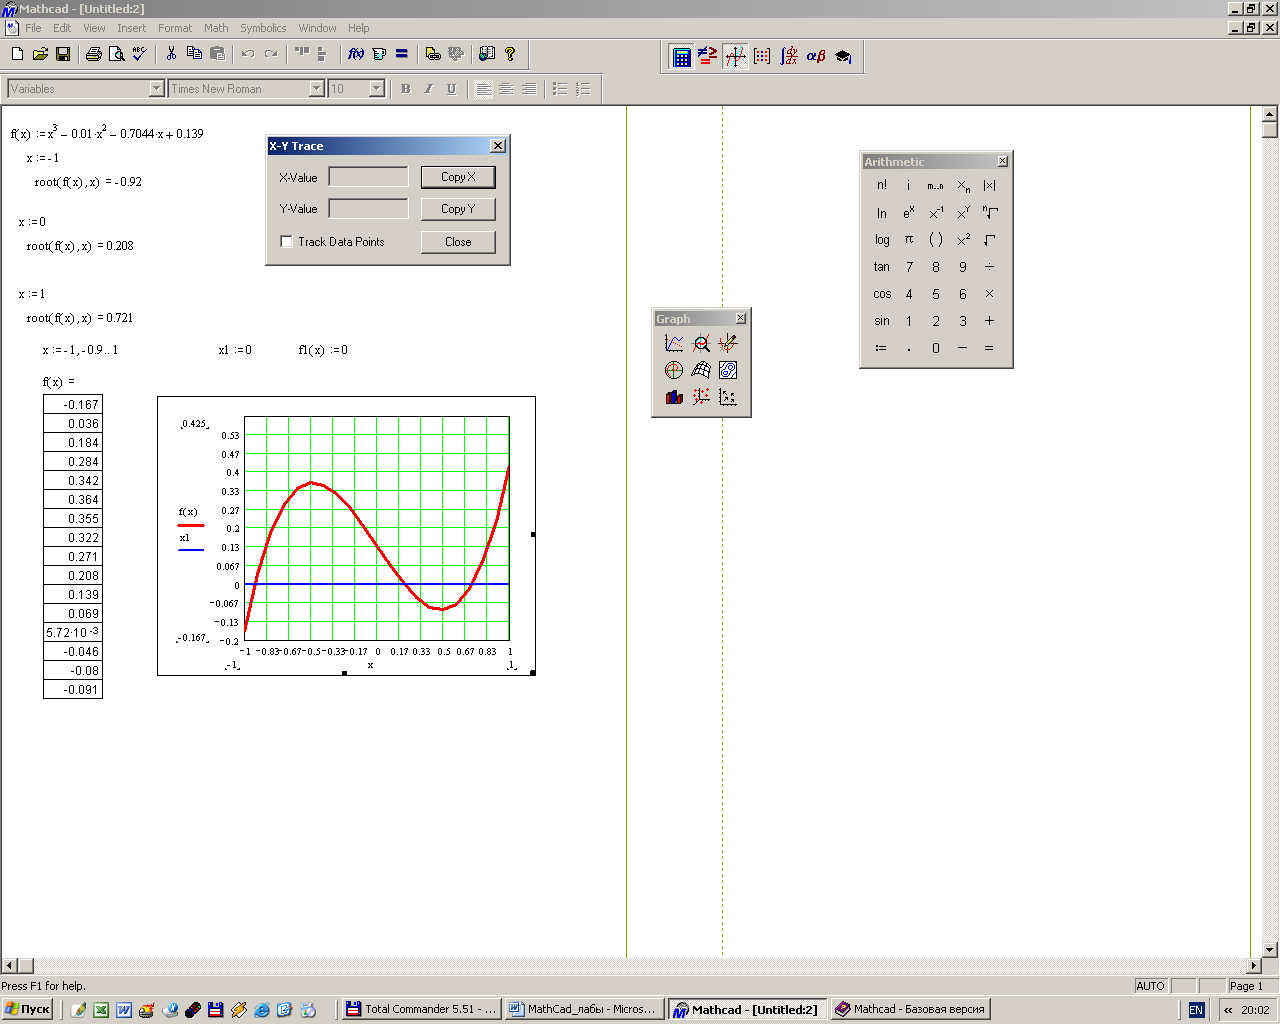Click Close in X-Y Trace dialog
Viewport: 1280px width, 1024px height.
point(458,242)
